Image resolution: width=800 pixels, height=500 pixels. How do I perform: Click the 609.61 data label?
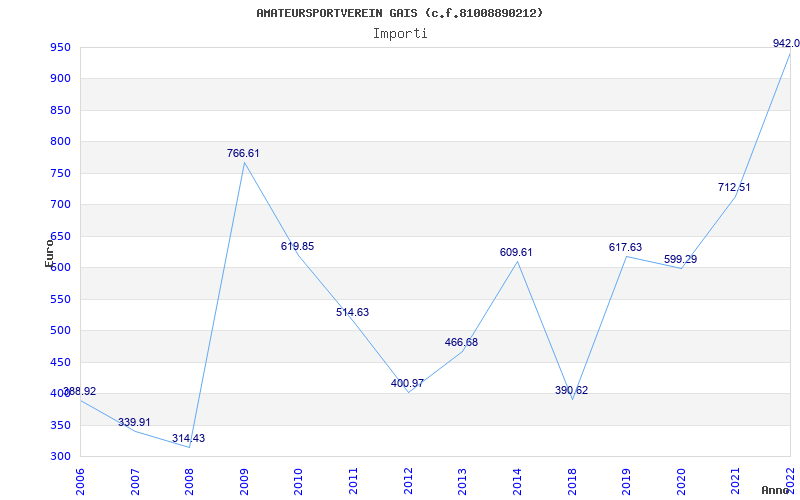[516, 252]
